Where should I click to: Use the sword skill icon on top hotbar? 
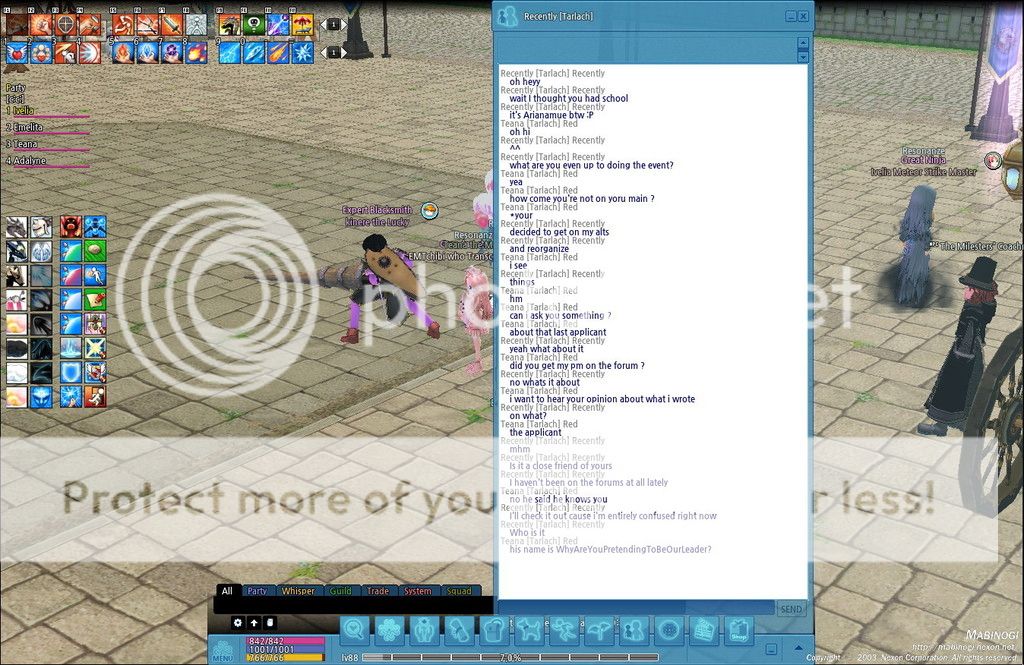171,24
